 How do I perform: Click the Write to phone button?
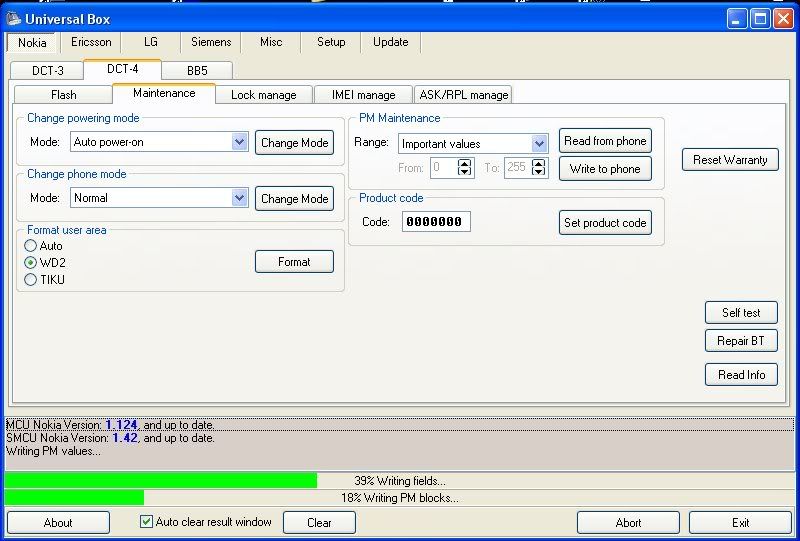pyautogui.click(x=605, y=169)
